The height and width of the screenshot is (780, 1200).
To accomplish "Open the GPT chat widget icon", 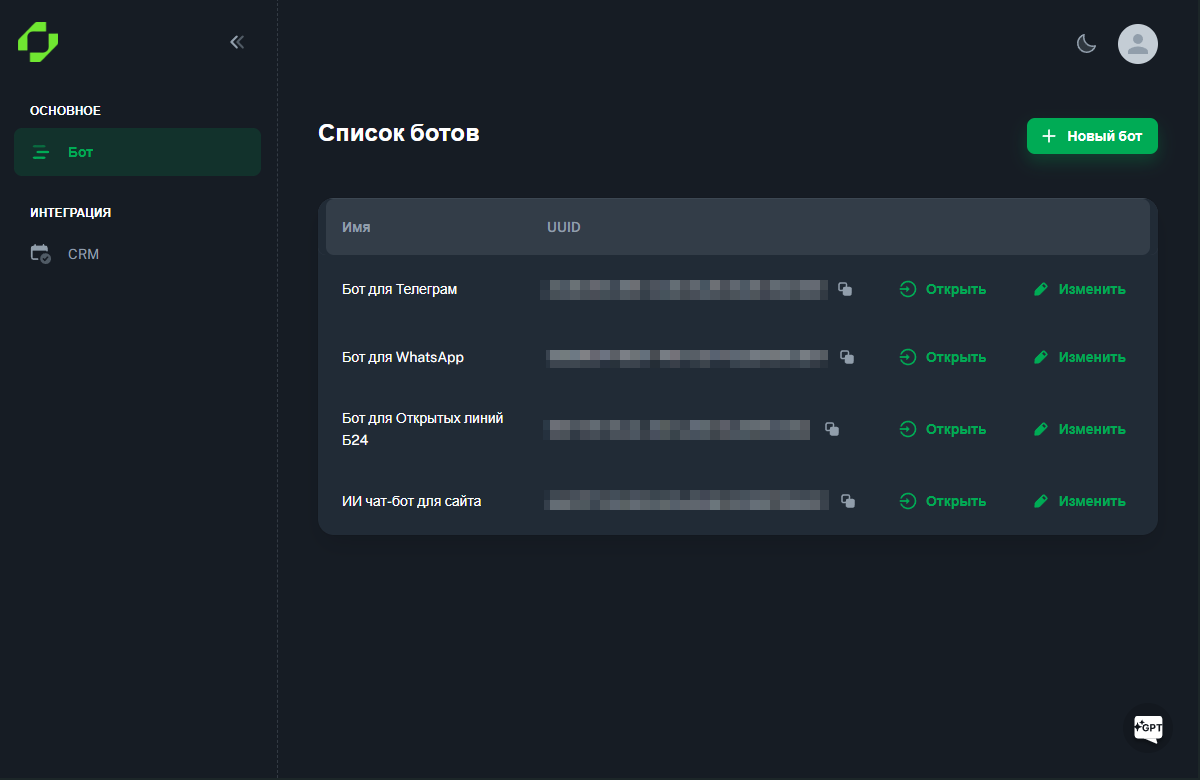I will [x=1148, y=728].
